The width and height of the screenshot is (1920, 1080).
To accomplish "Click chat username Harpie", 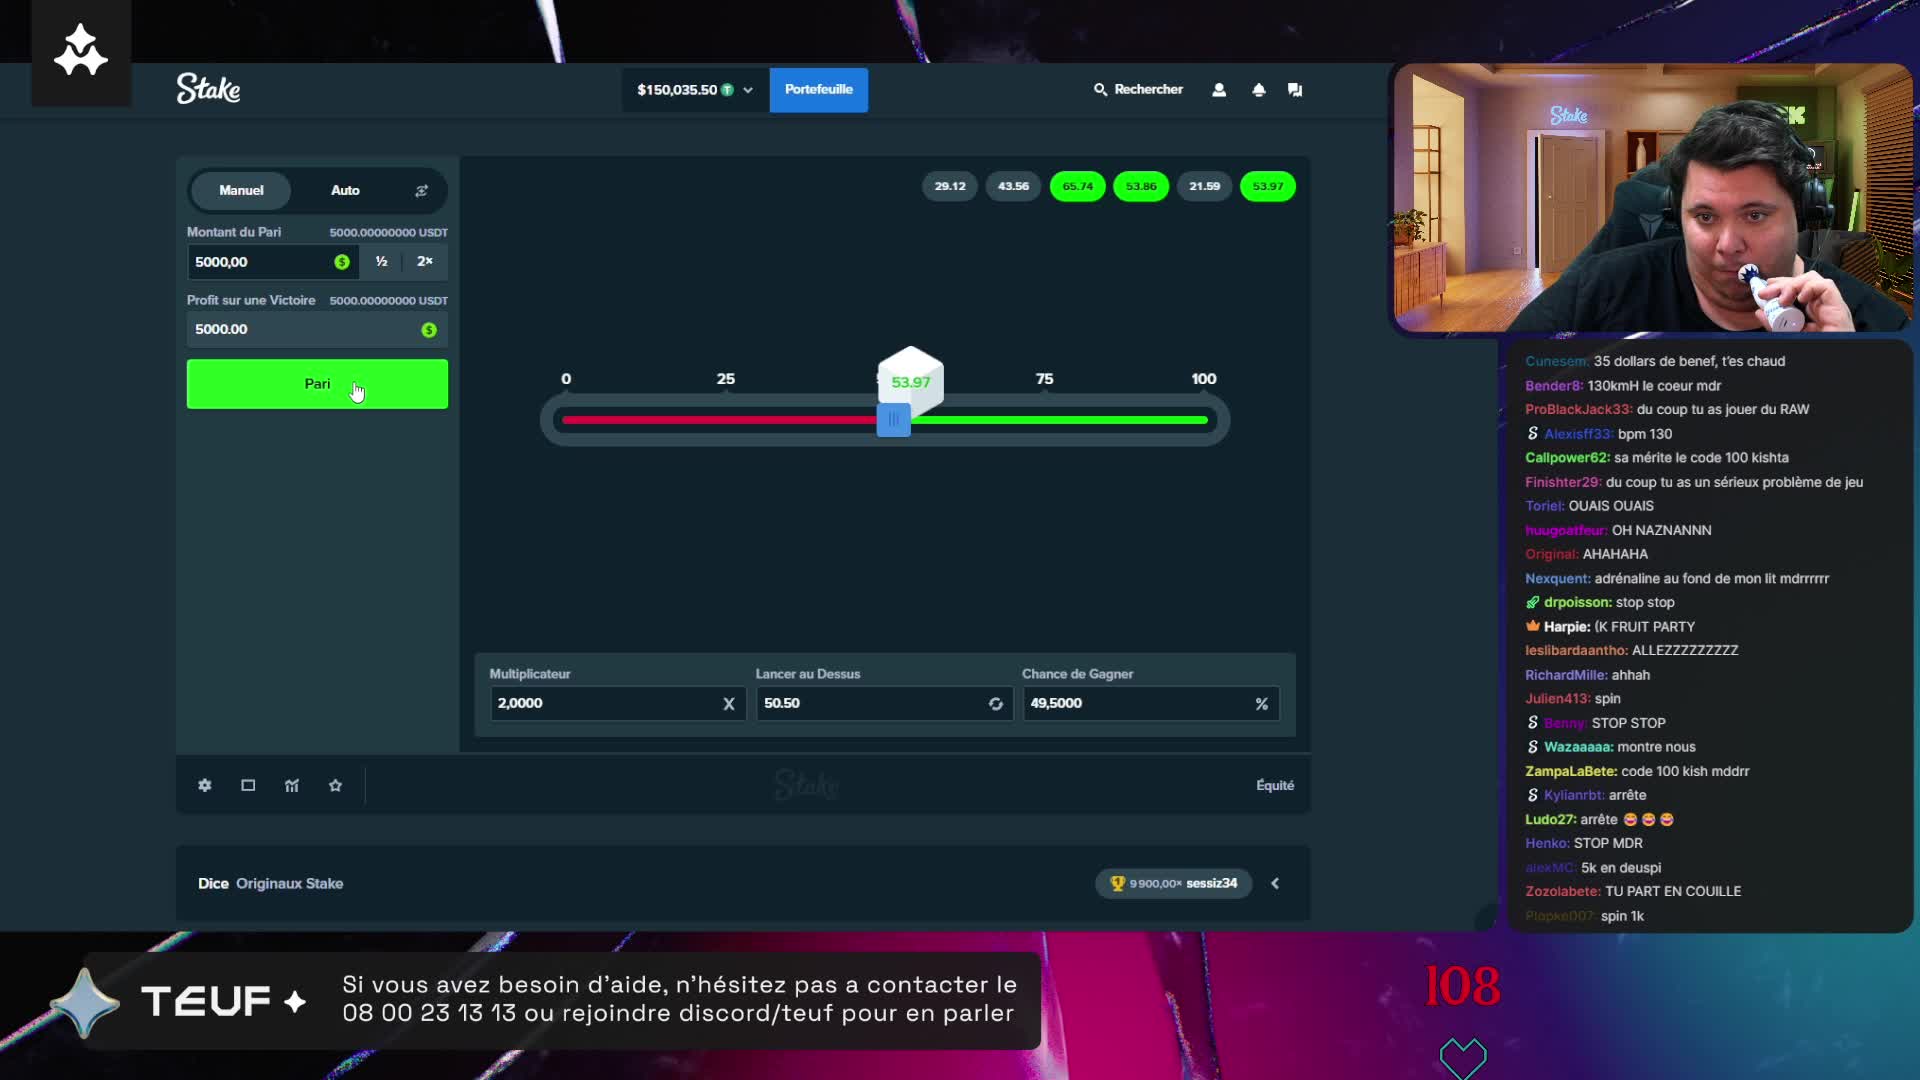I will (x=1567, y=627).
